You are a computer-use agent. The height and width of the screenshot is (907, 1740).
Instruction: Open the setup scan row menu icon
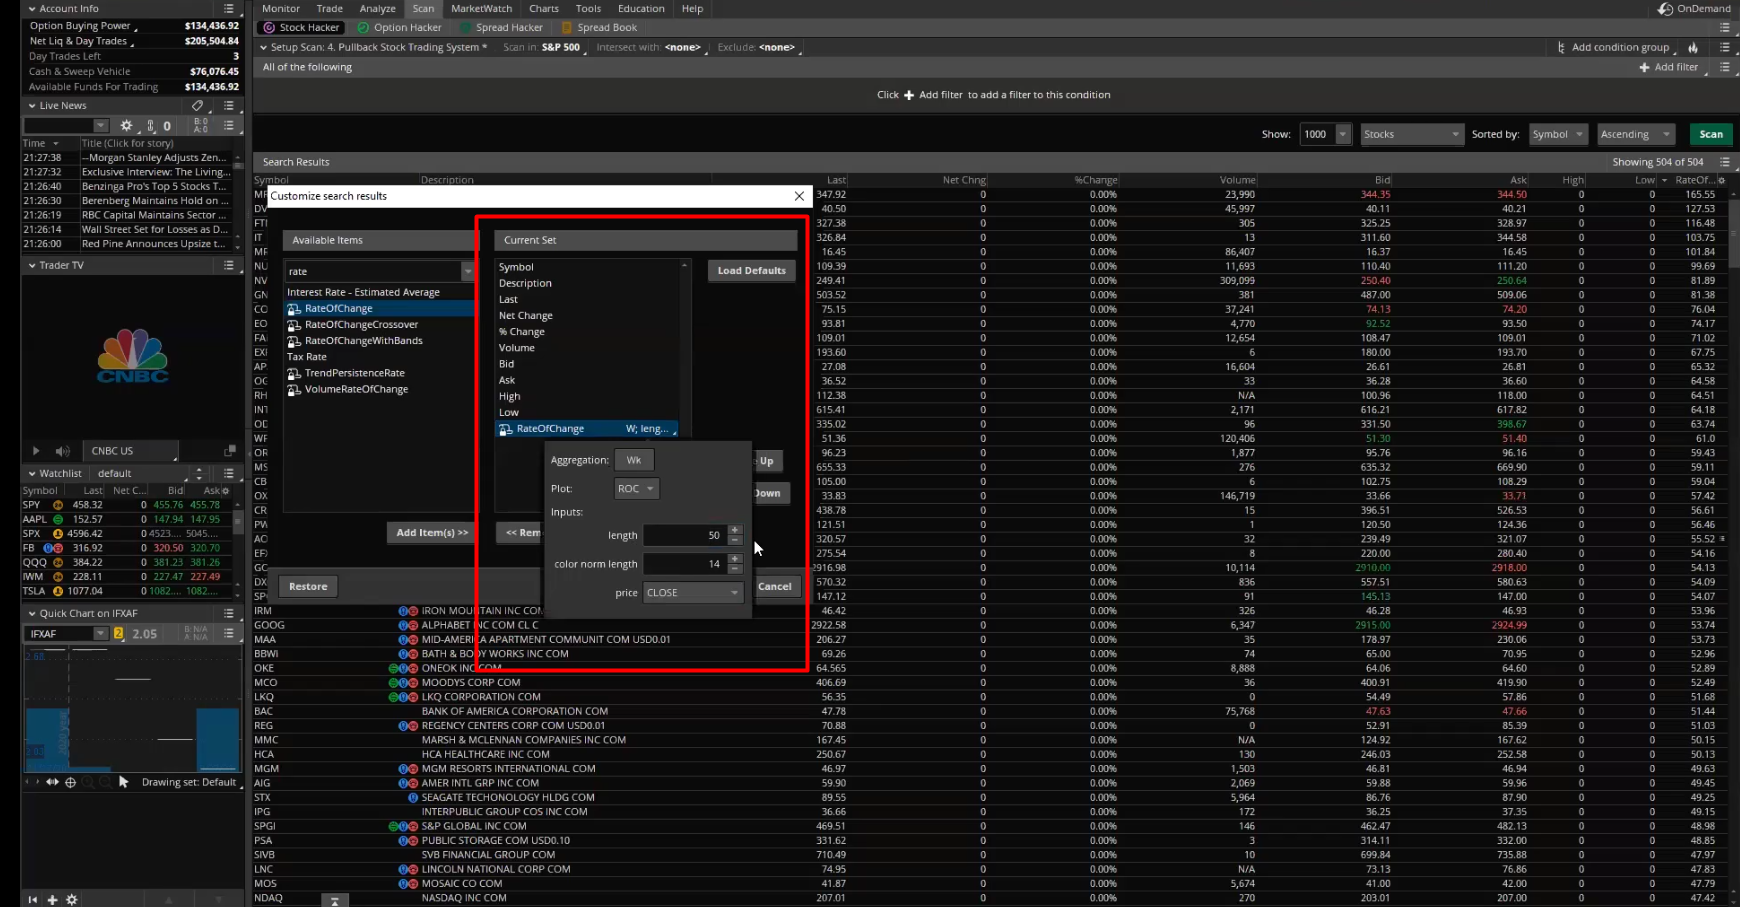[1725, 47]
